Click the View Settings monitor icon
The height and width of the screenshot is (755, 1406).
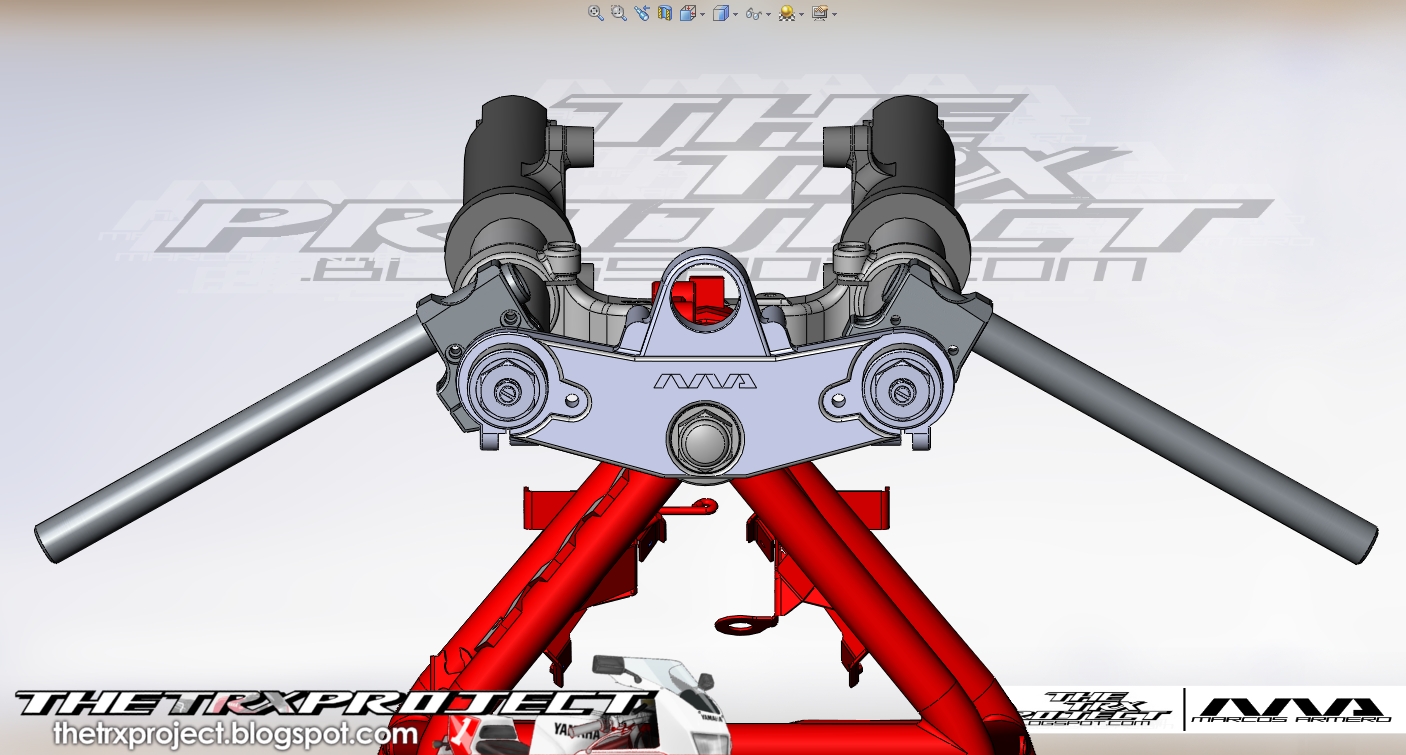(x=820, y=13)
